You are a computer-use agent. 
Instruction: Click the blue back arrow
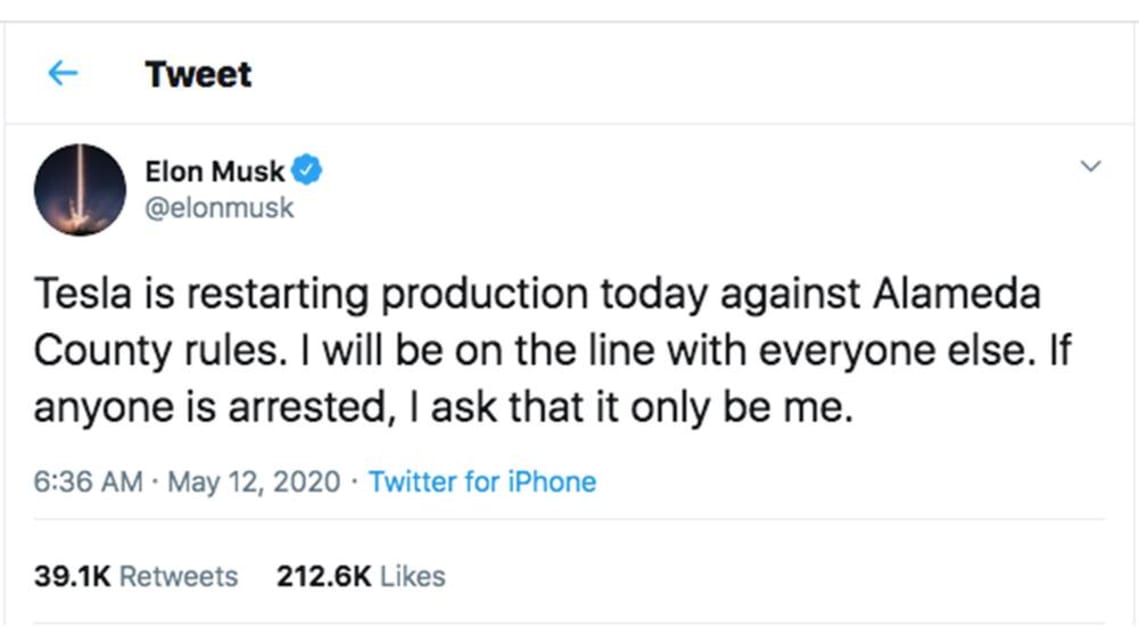pos(63,73)
